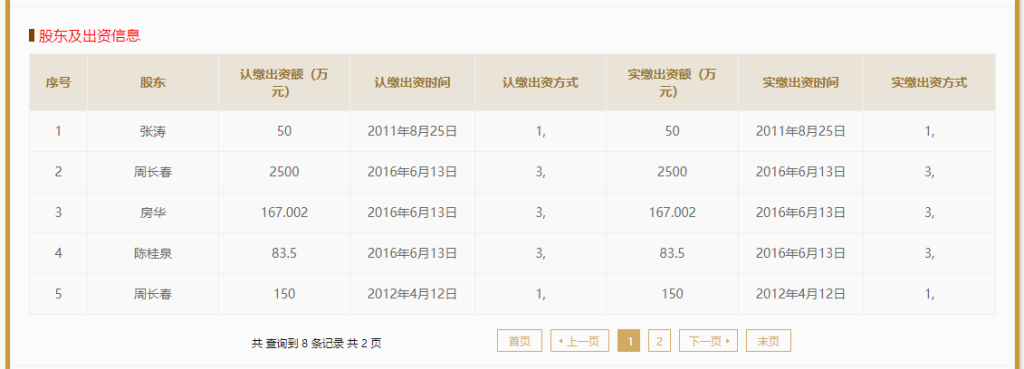
Task: Open the 首页 first page button
Action: tap(520, 341)
